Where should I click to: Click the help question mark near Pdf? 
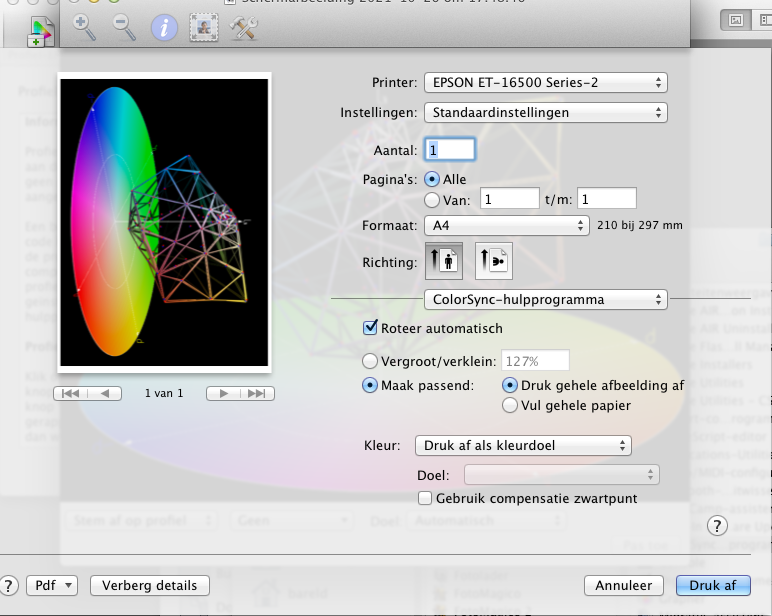click(x=10, y=585)
